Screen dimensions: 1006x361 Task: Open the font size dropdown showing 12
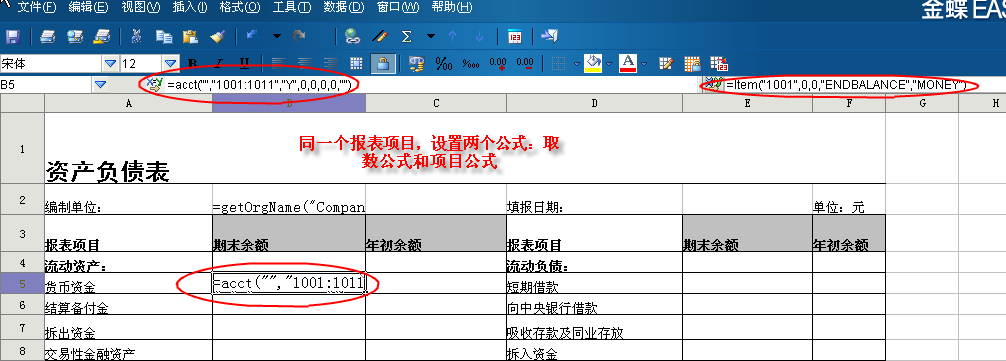click(171, 63)
